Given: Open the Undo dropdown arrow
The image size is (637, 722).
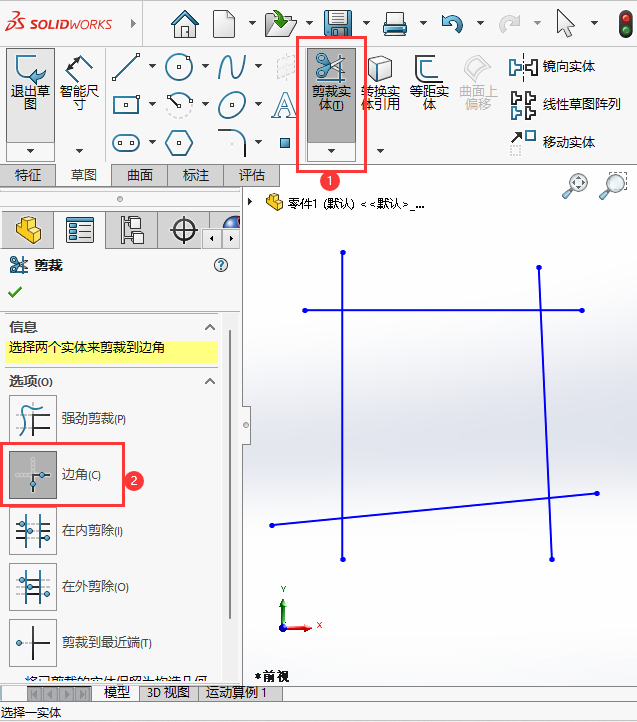Looking at the screenshot, I should [x=480, y=23].
